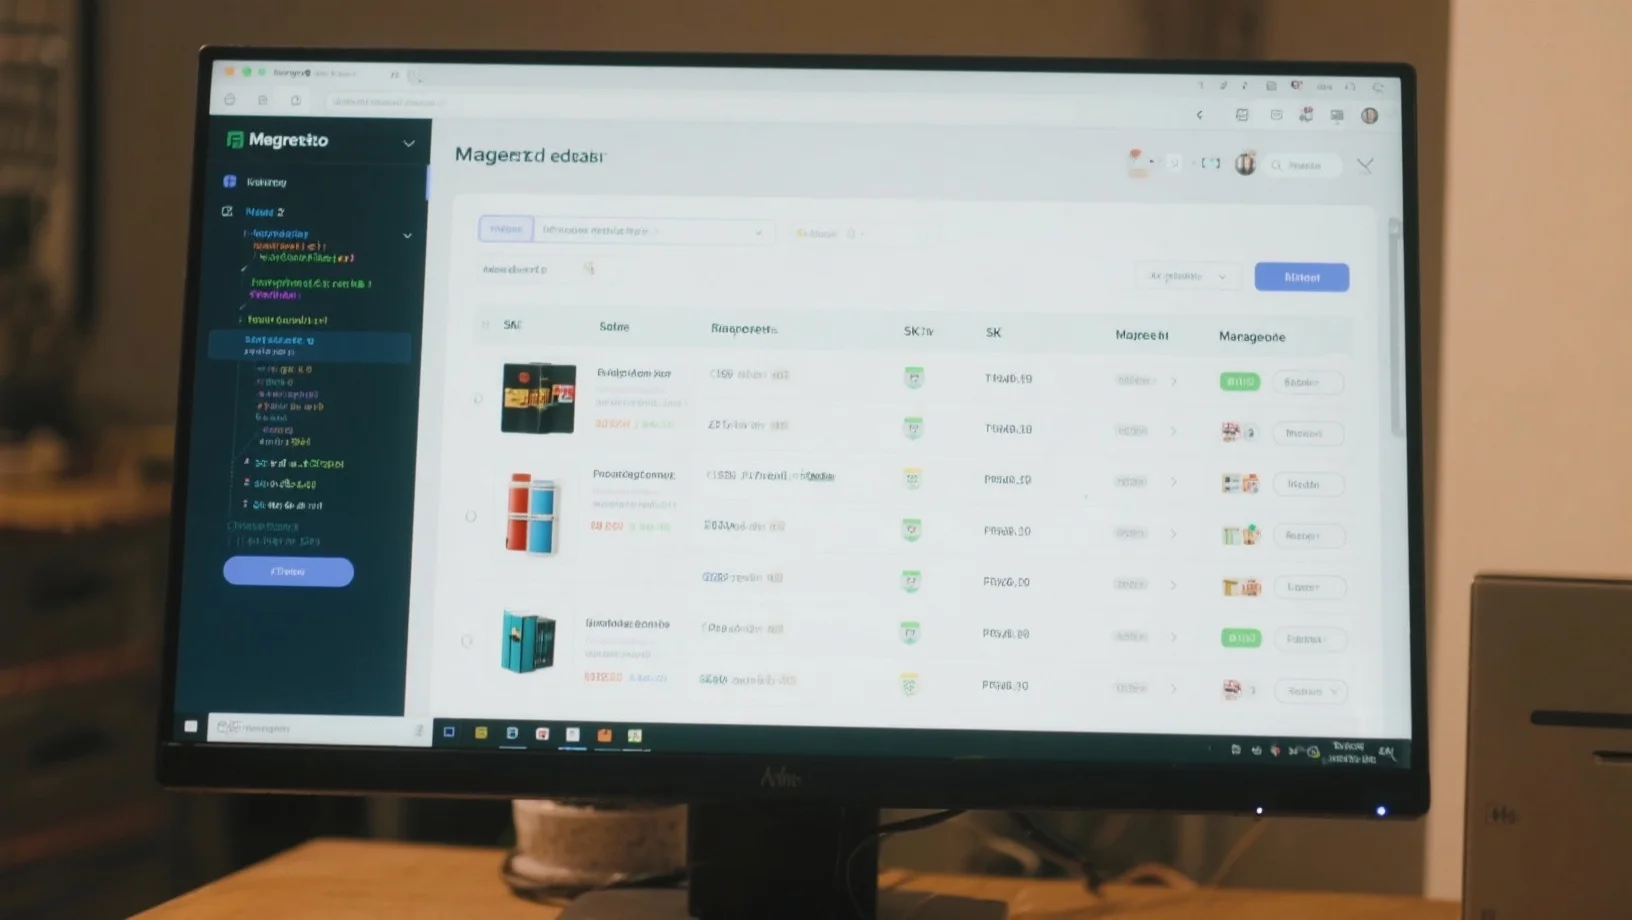
Task: Select the radio button beside red-blue product
Action: [x=471, y=516]
